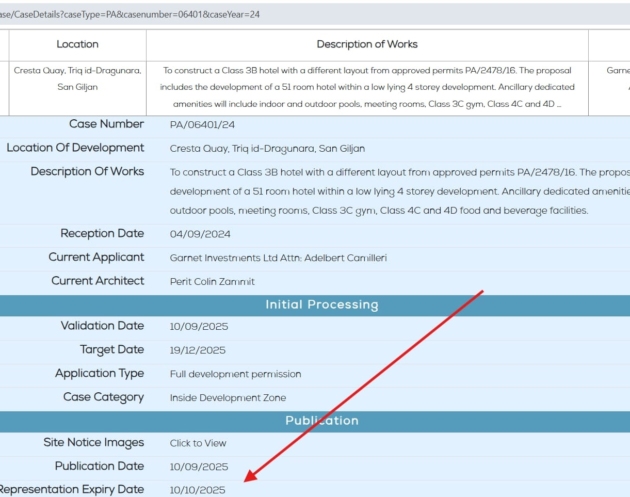Click the "Click to View" site notice link

(198, 443)
